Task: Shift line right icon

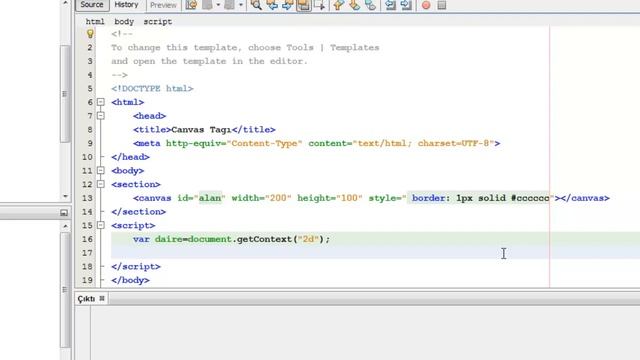Action: 406,5
